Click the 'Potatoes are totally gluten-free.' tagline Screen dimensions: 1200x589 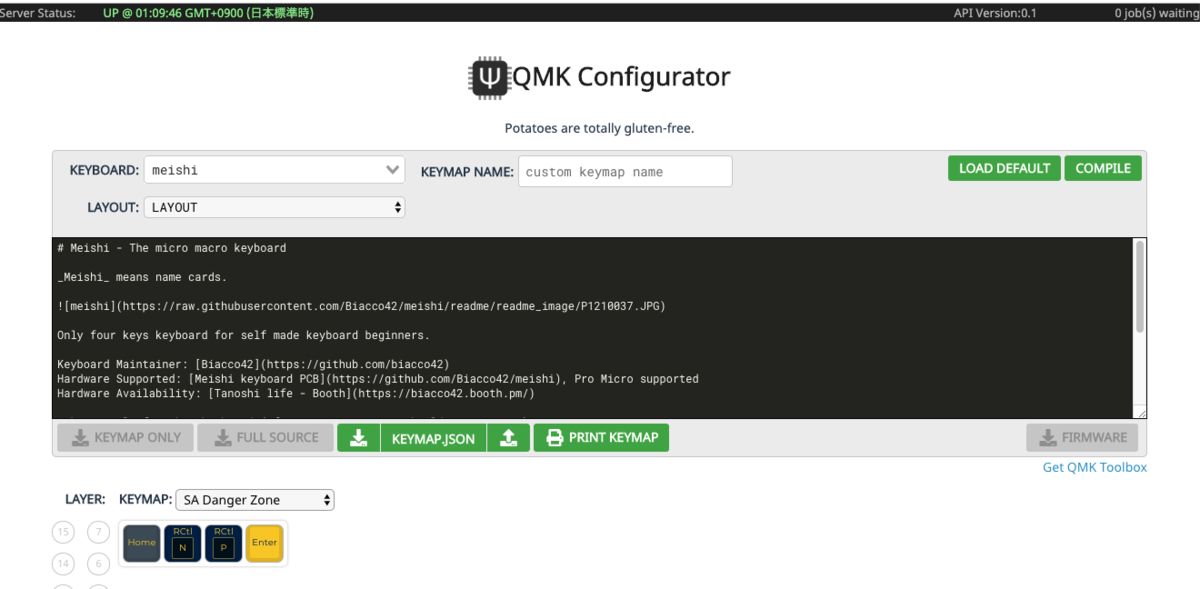click(599, 128)
